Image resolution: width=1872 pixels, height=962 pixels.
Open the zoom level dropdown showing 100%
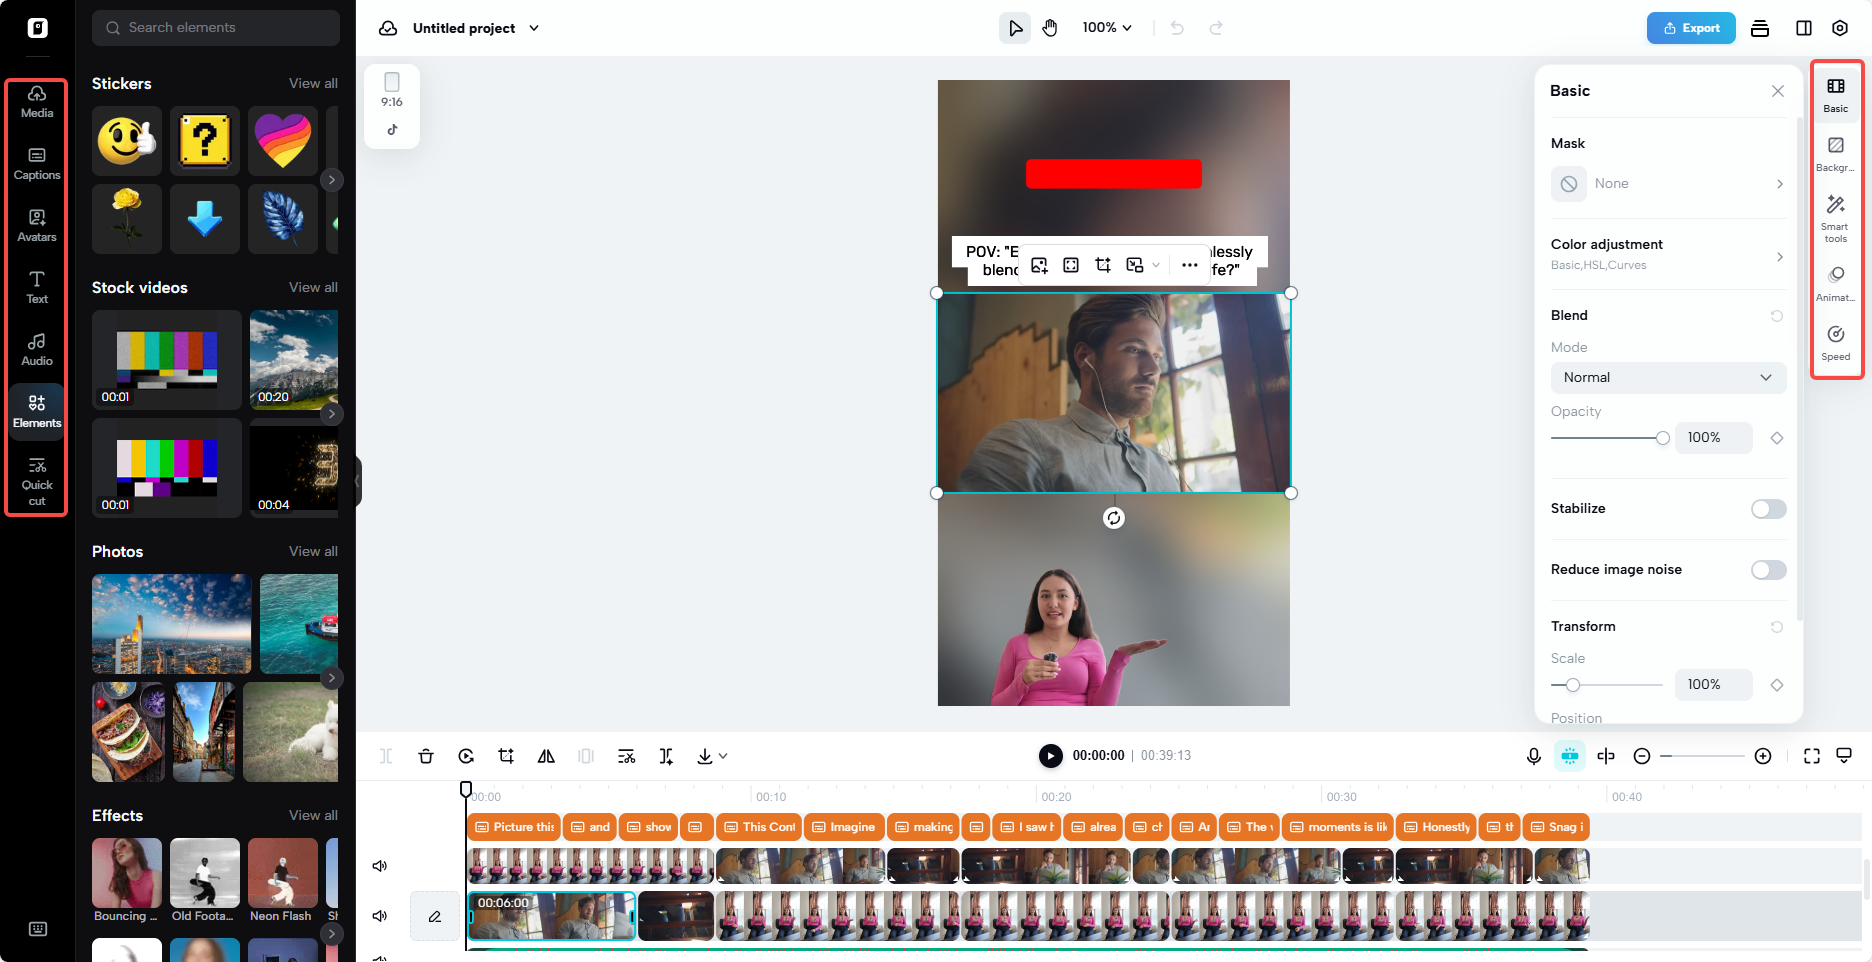click(1106, 27)
